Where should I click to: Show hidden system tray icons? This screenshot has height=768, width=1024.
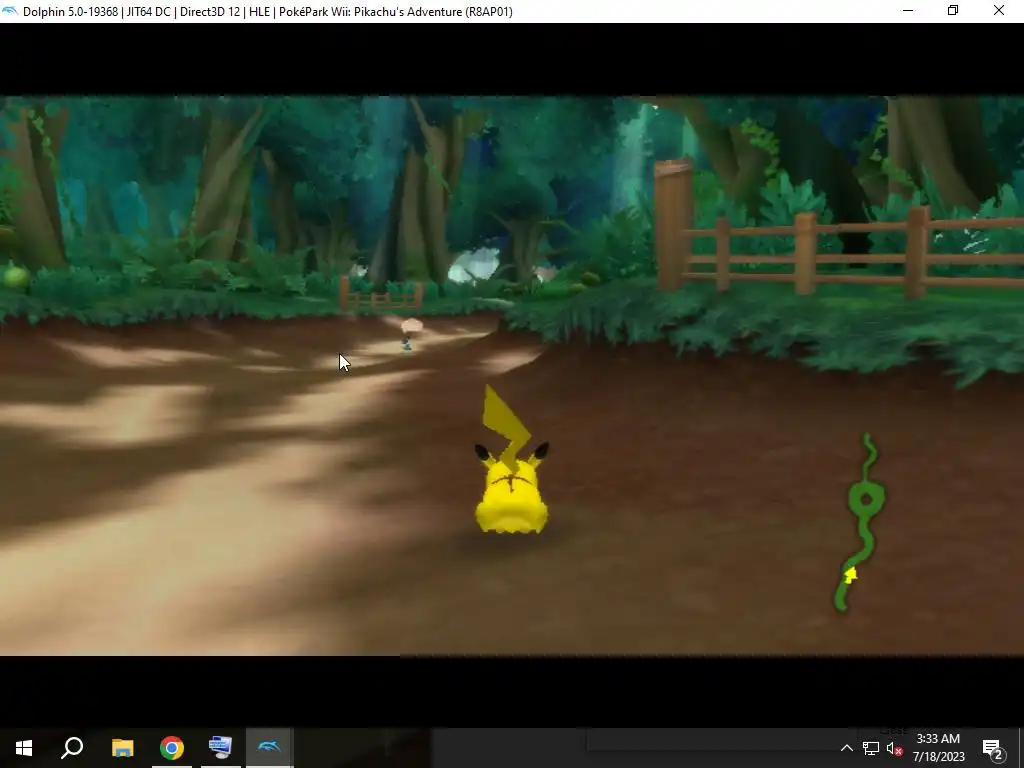coord(846,748)
